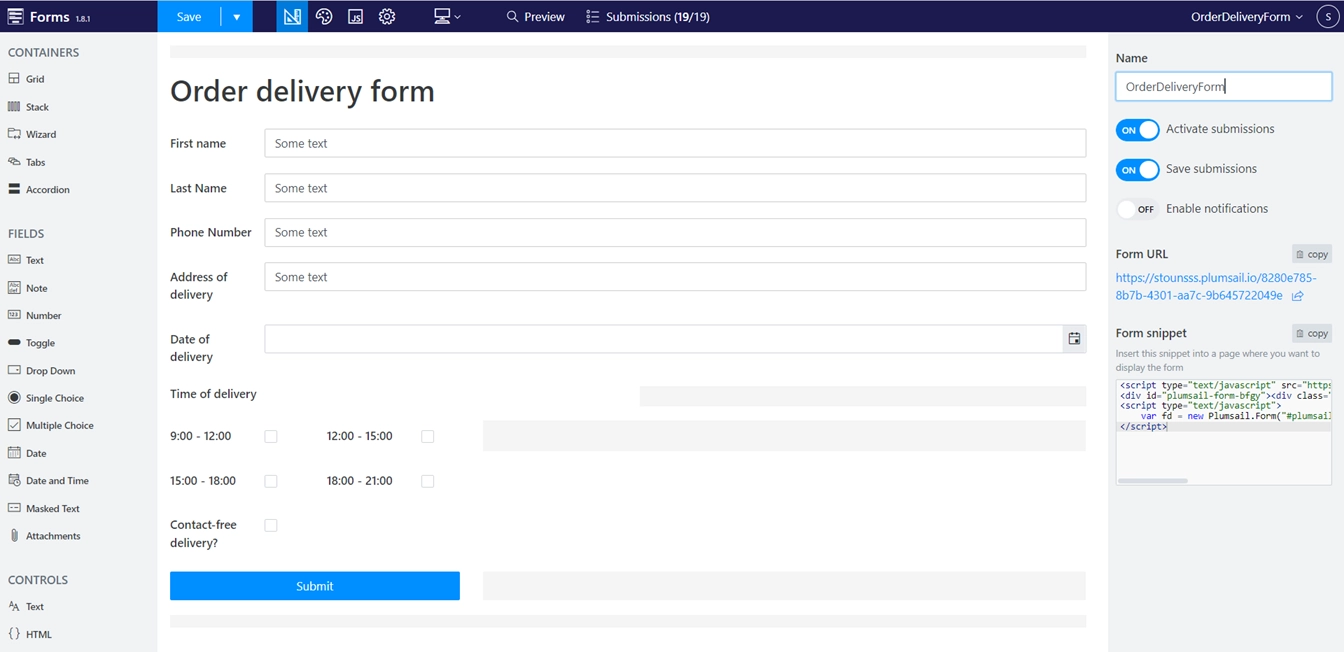
Task: Click the Last Name input field
Action: click(675, 188)
